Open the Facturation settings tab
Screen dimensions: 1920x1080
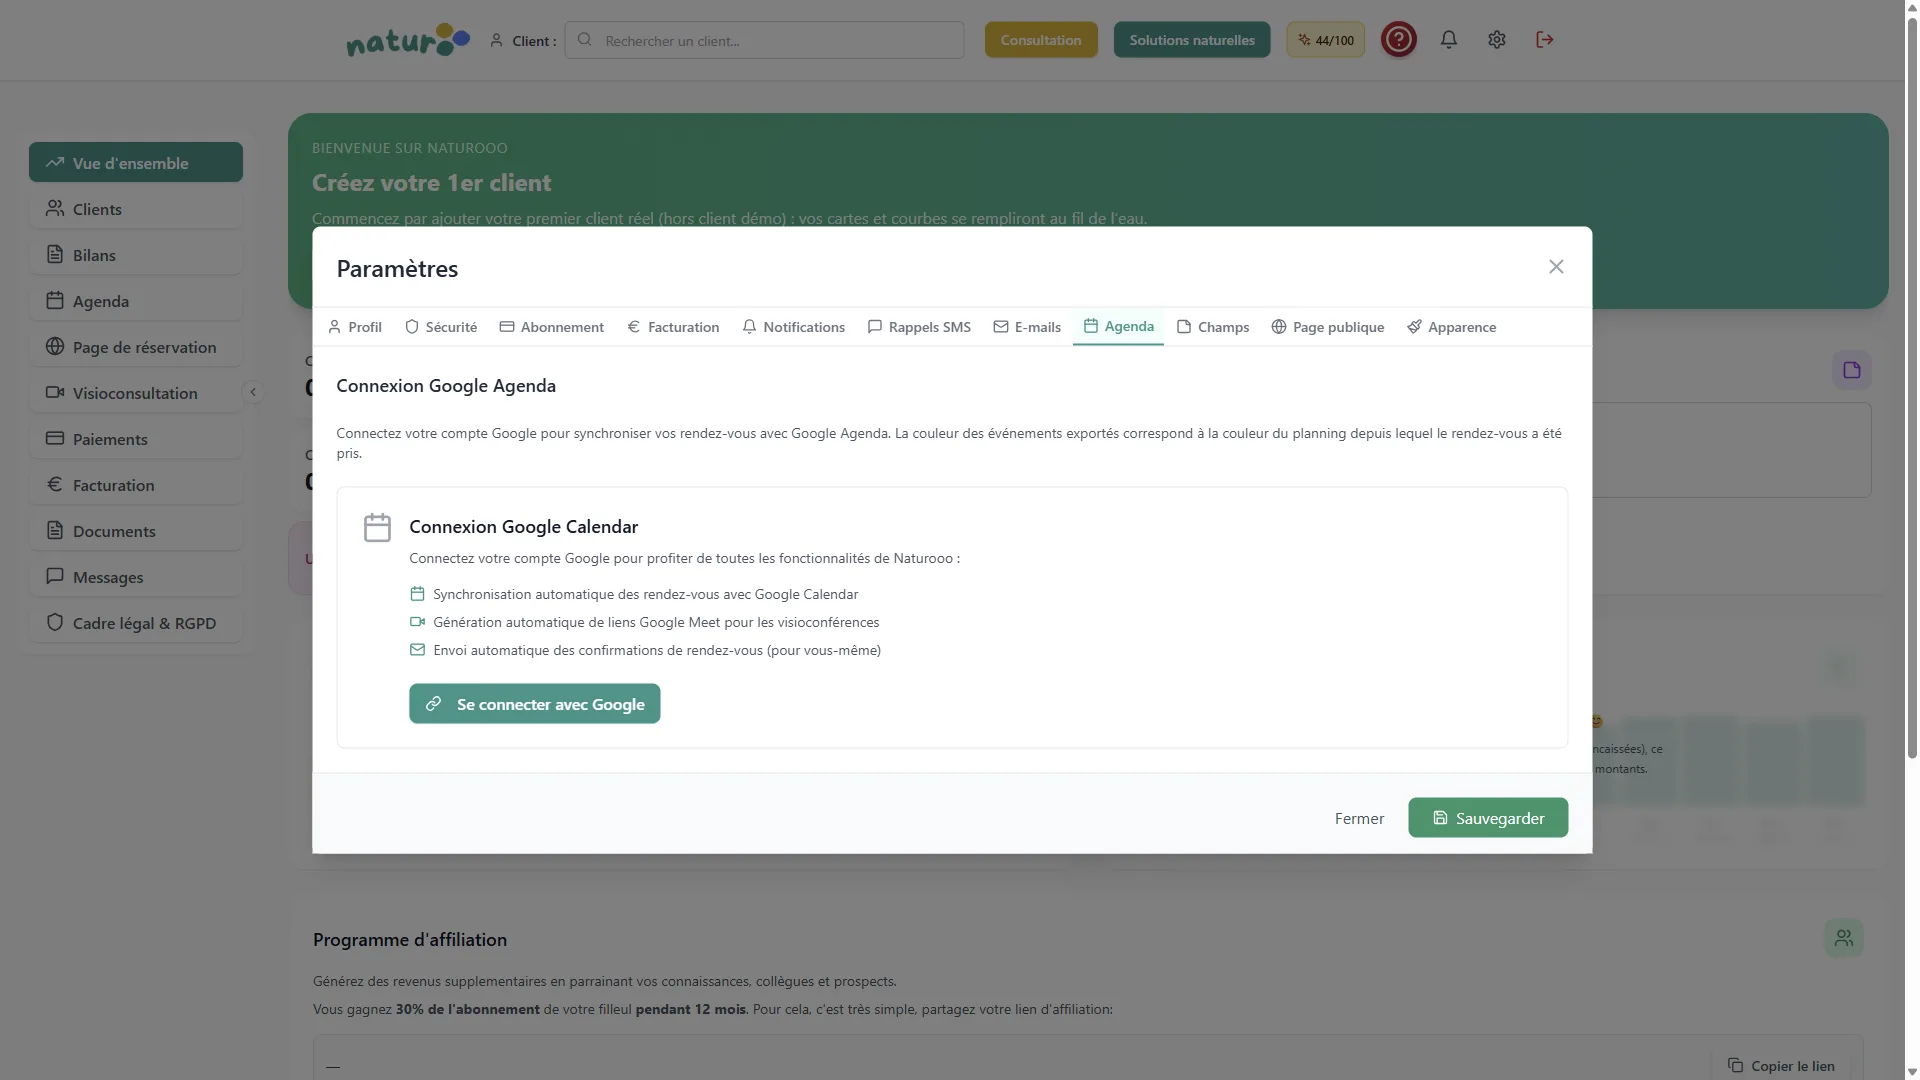point(673,327)
